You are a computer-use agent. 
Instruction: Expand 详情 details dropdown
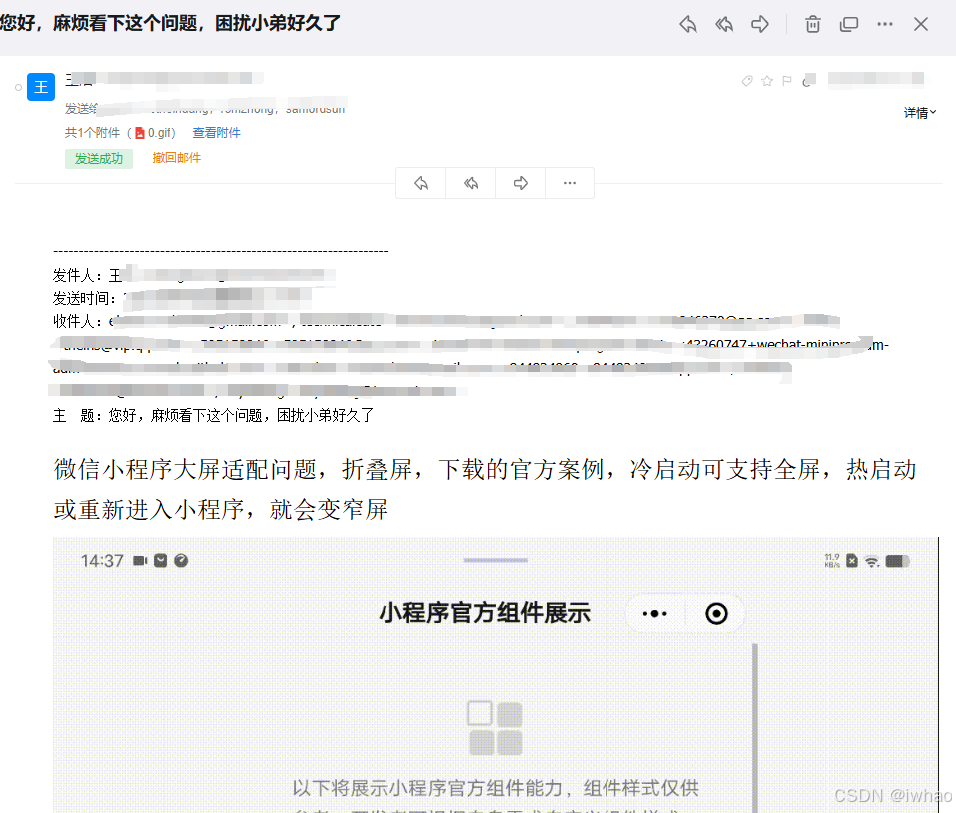[919, 112]
